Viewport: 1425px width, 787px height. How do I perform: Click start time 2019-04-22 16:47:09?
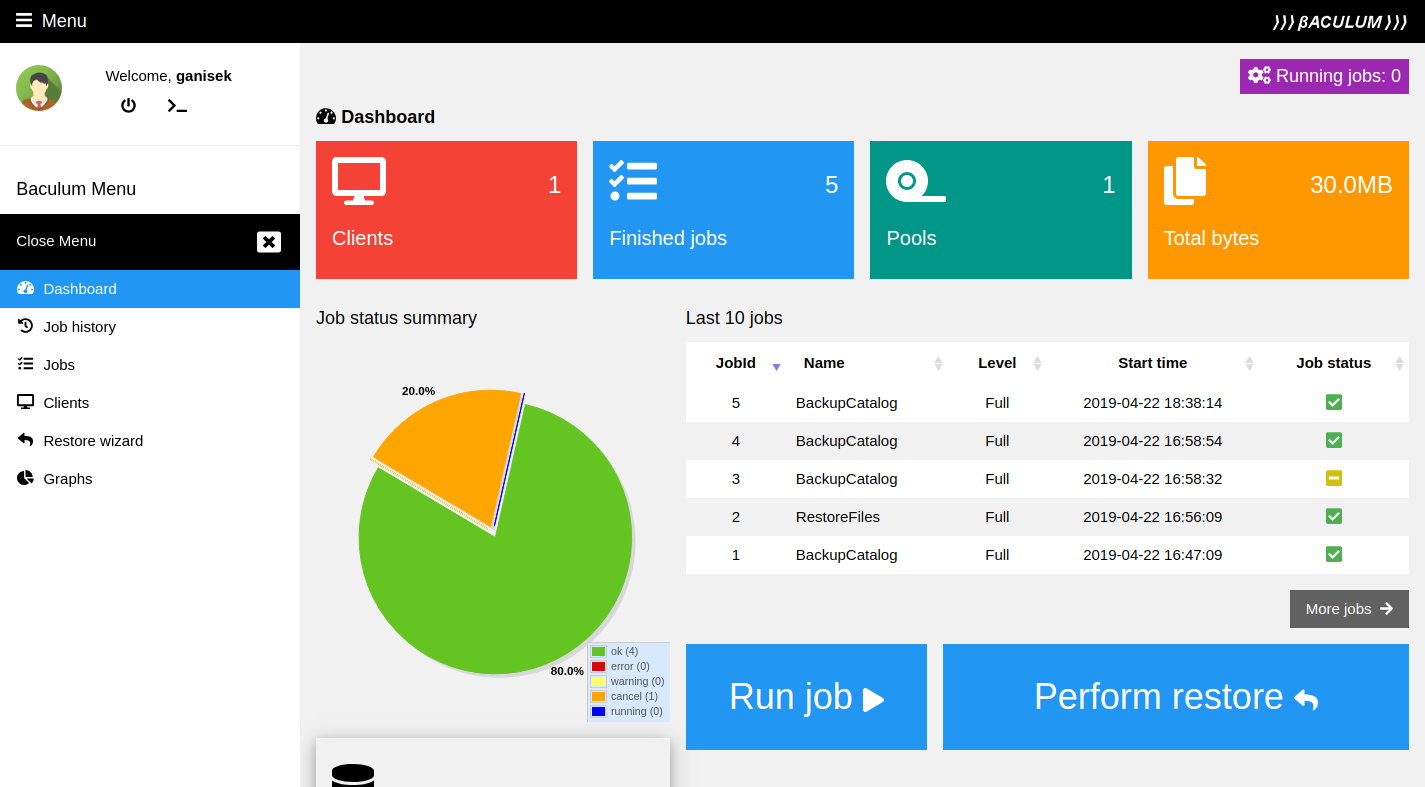coord(1152,555)
